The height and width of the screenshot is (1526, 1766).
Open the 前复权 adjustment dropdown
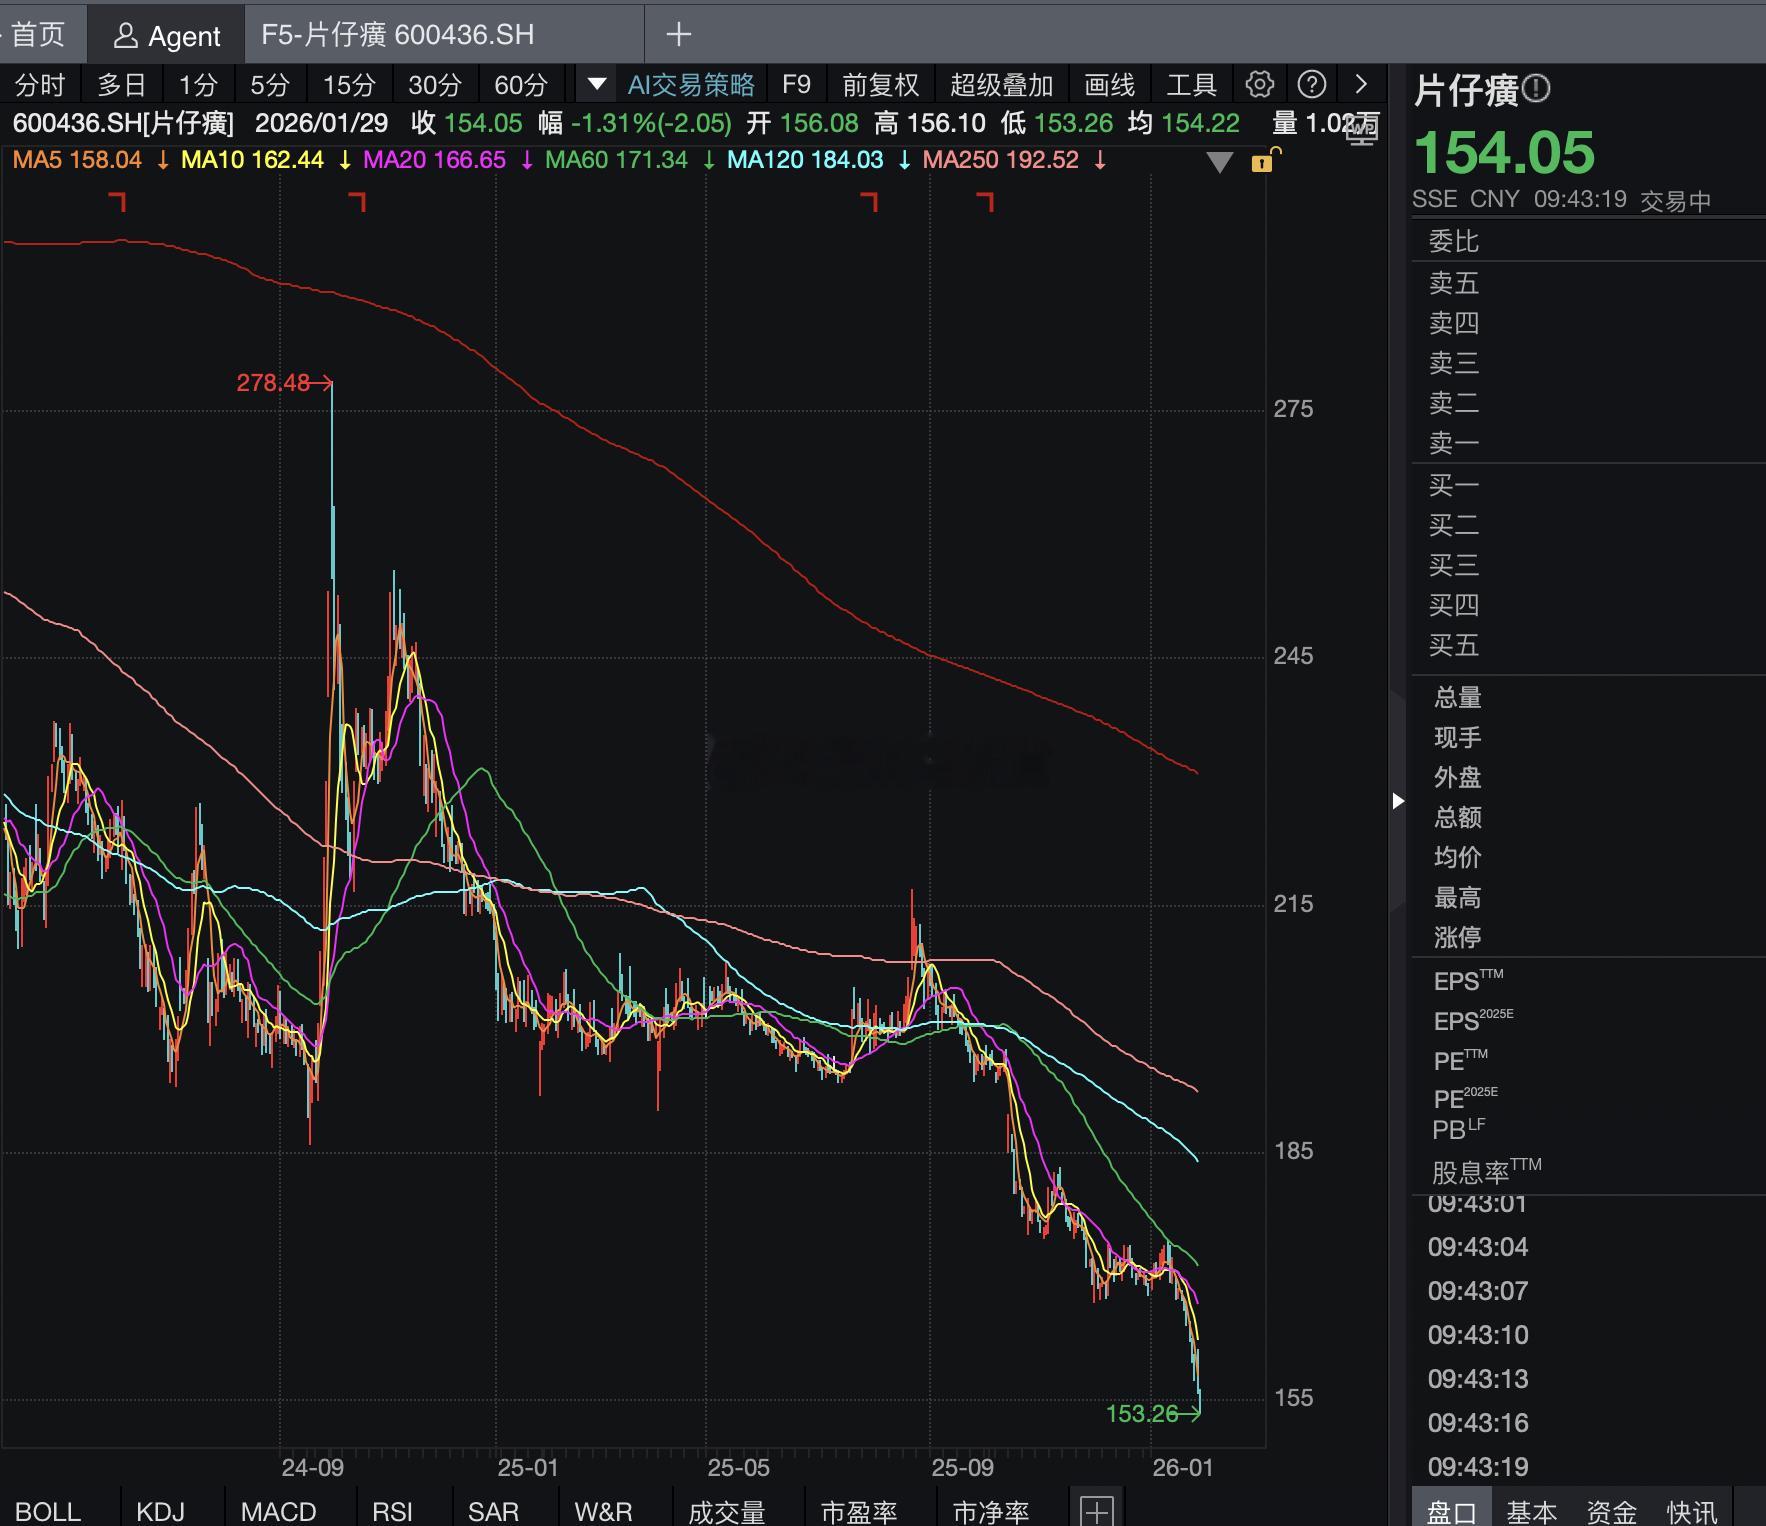coord(881,85)
